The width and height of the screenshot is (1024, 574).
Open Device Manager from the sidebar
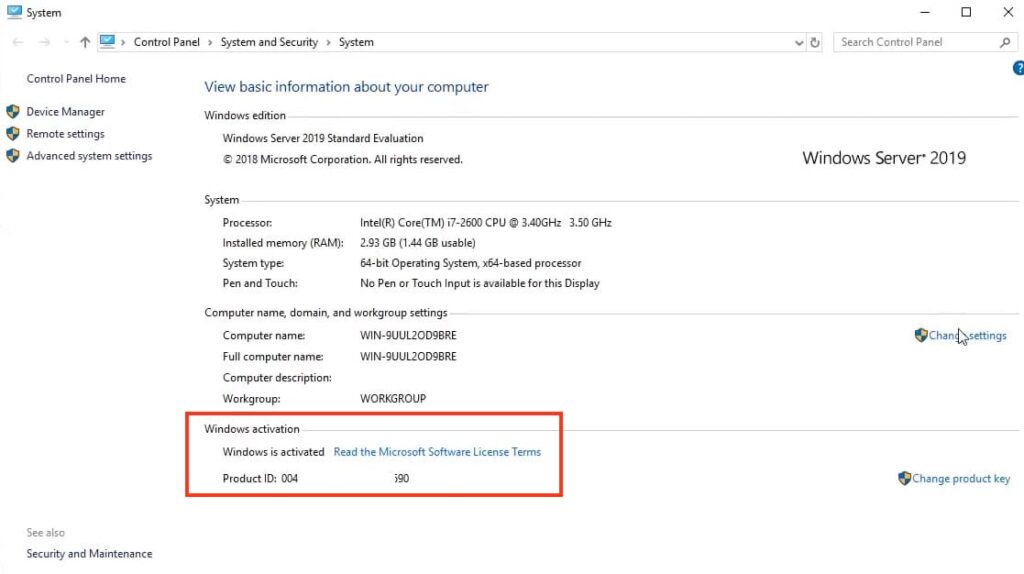point(65,112)
